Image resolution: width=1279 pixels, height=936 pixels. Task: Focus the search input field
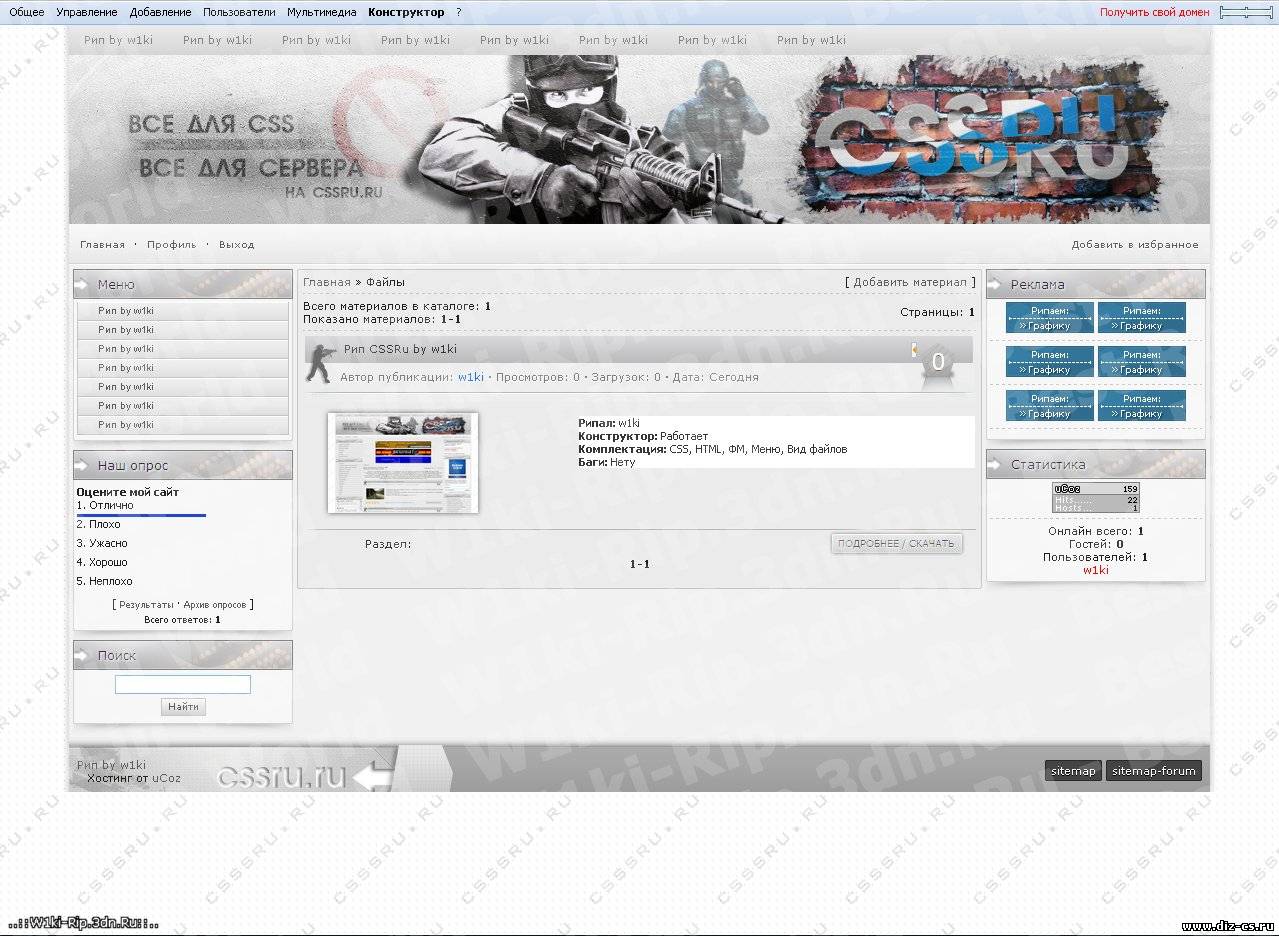tap(183, 685)
